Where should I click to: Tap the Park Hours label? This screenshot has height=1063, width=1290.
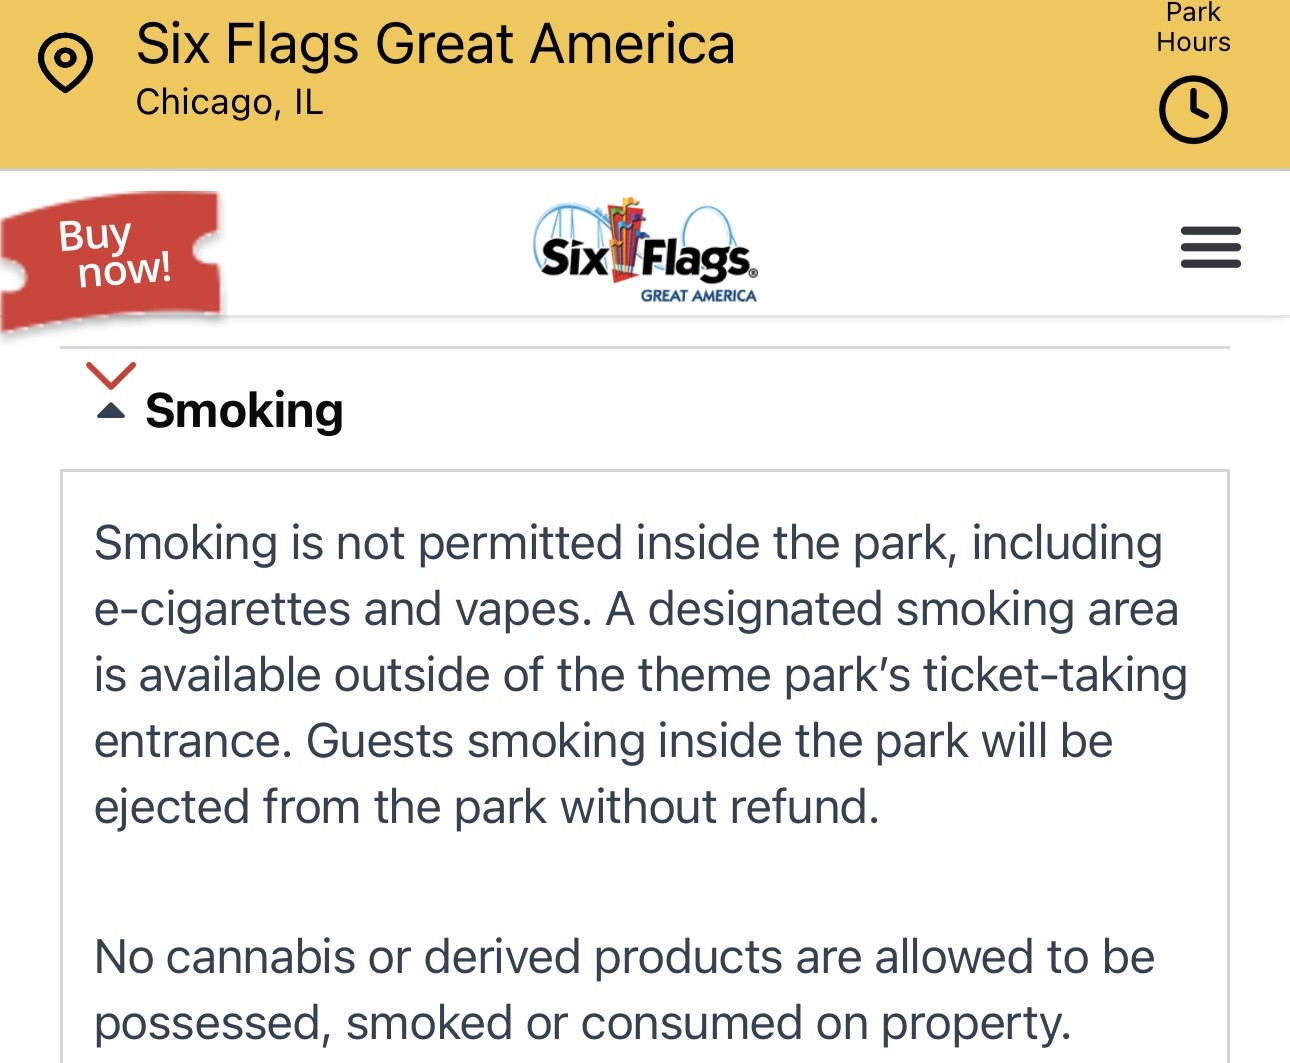(x=1193, y=28)
